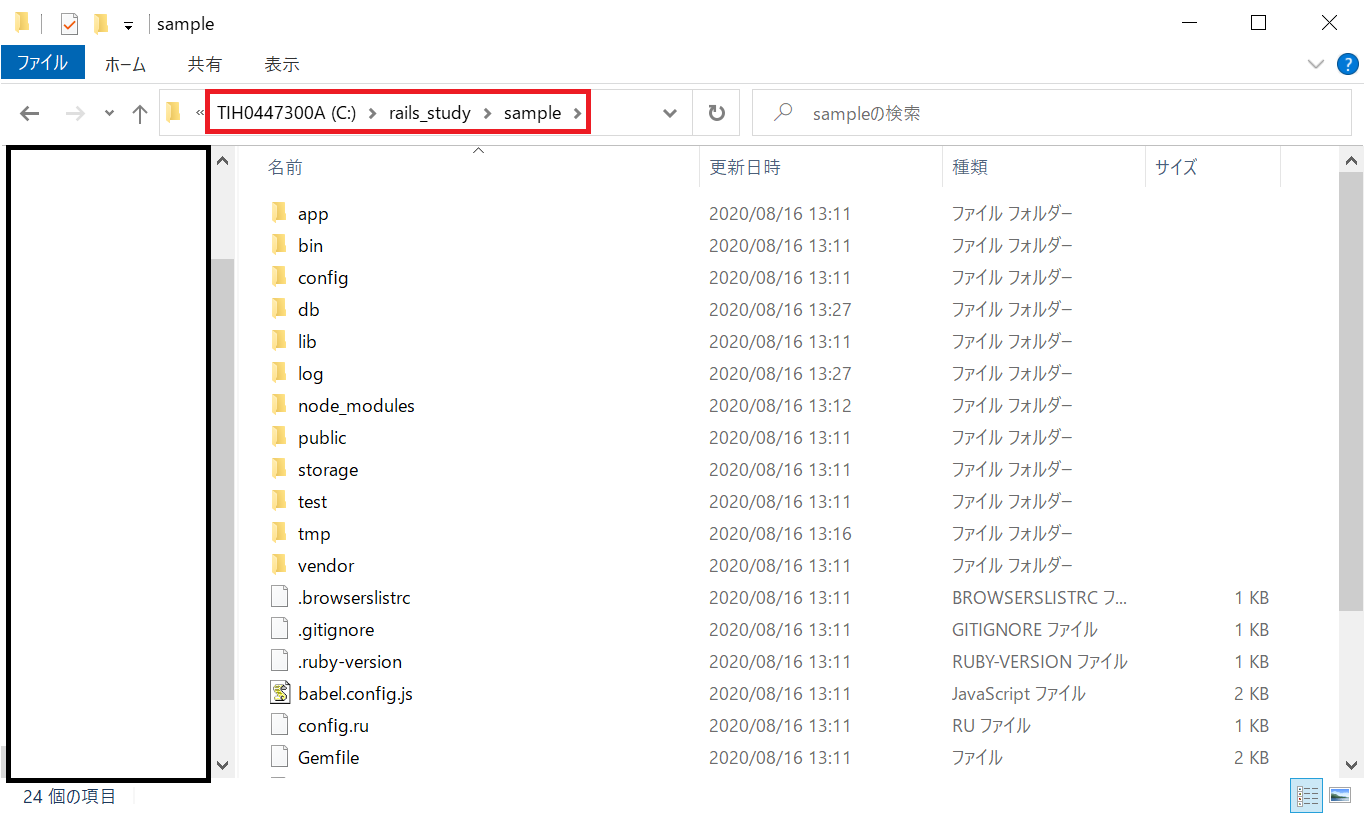Select the lib folder icon

[x=280, y=341]
